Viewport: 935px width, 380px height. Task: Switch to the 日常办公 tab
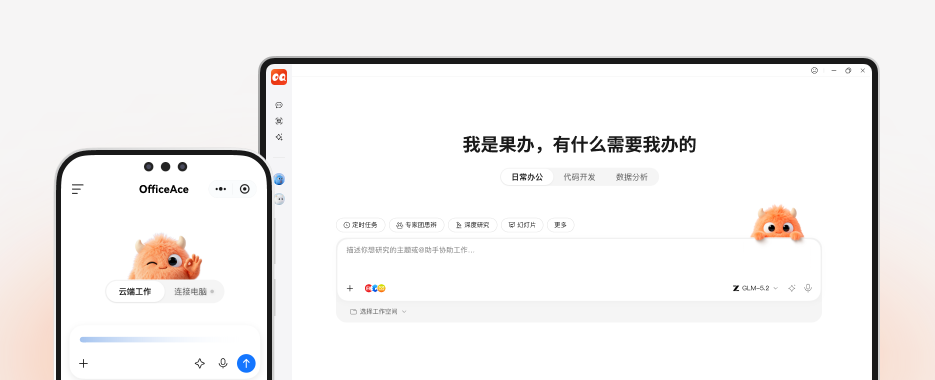point(527,177)
